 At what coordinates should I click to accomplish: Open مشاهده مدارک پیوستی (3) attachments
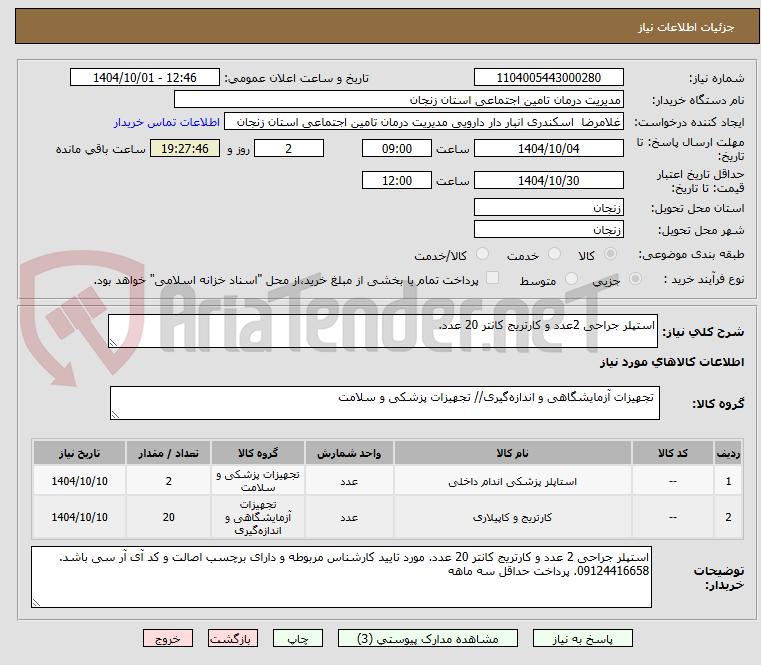pyautogui.click(x=428, y=638)
